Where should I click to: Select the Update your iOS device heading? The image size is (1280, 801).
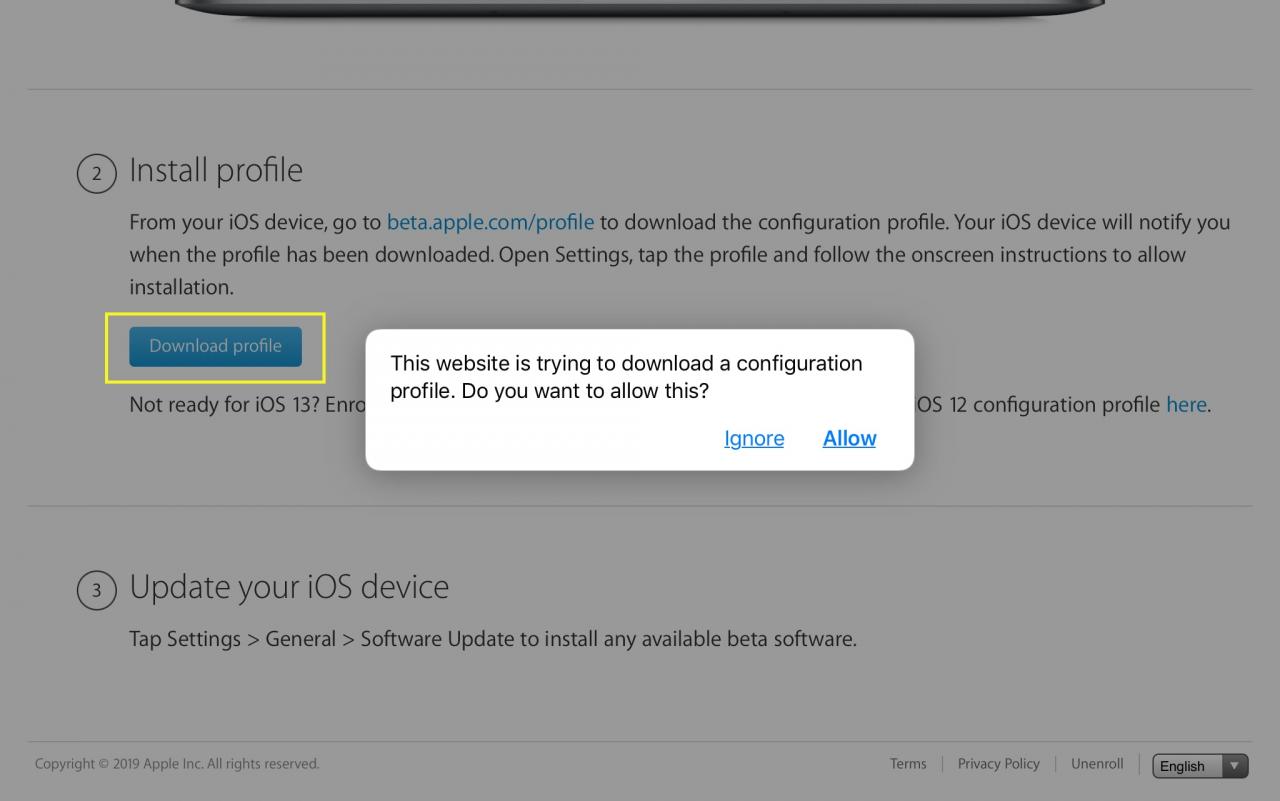click(x=289, y=587)
